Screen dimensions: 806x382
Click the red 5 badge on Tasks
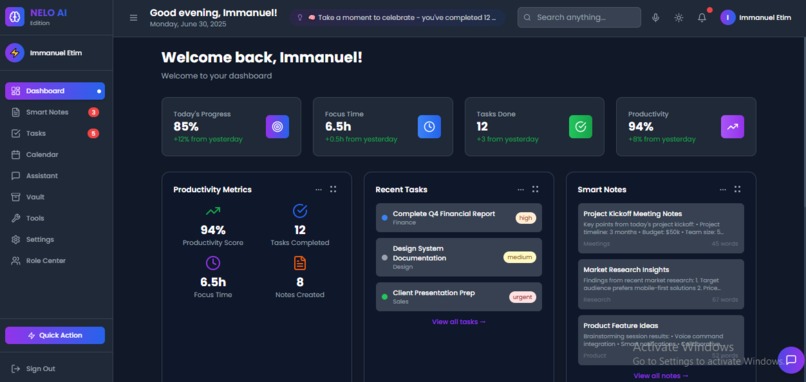(x=93, y=134)
